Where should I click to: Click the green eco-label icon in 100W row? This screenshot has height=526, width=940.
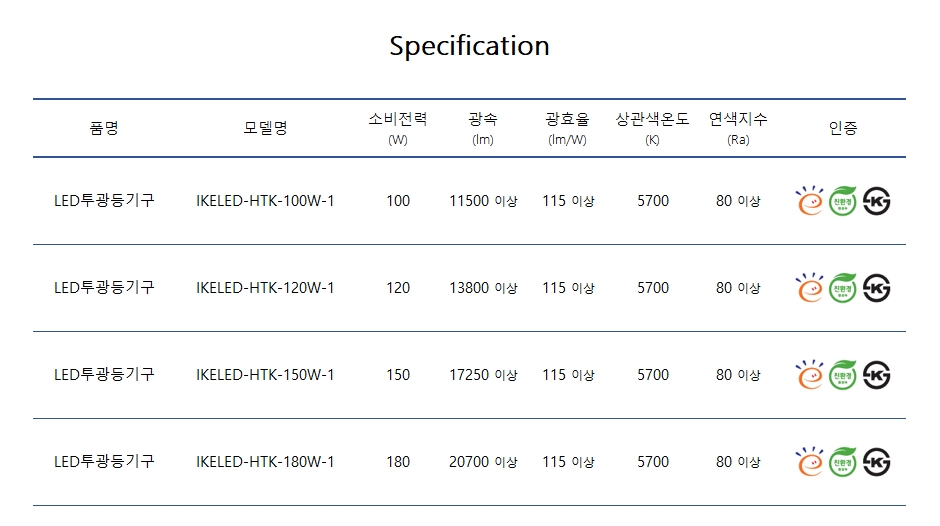coord(843,201)
